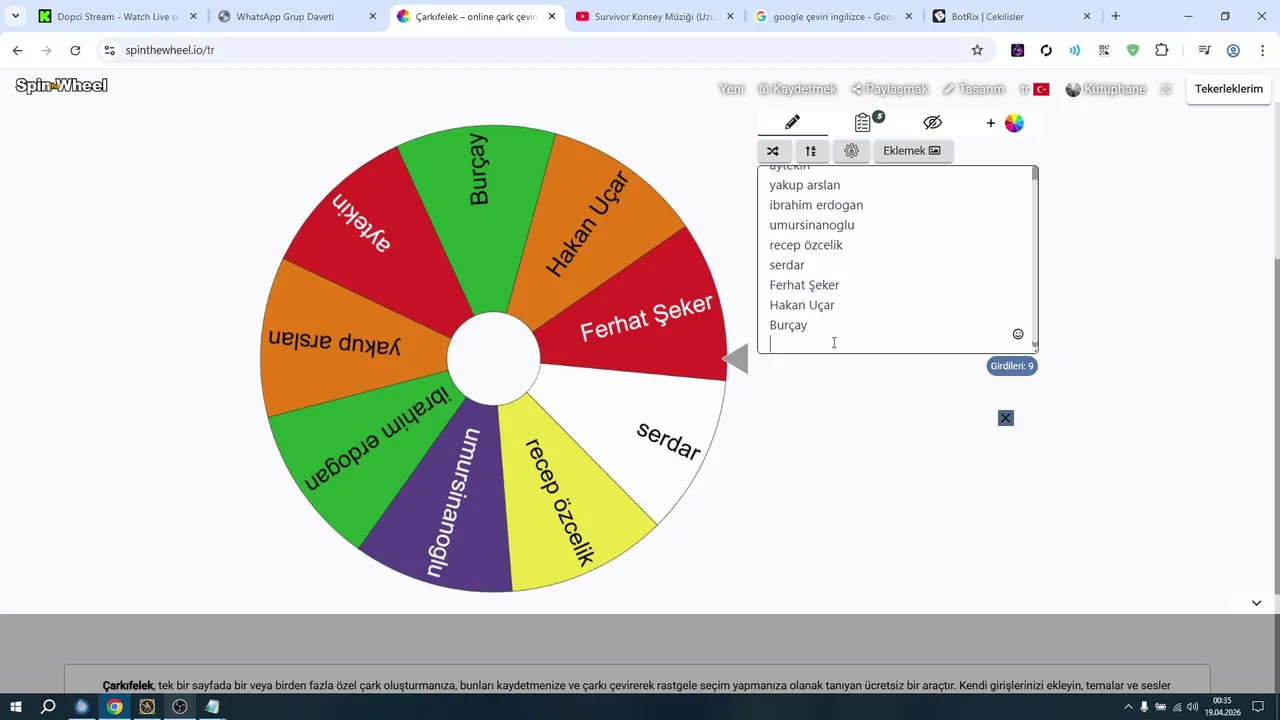
Task: Click the circular arrows refresh extension
Action: click(x=1046, y=51)
